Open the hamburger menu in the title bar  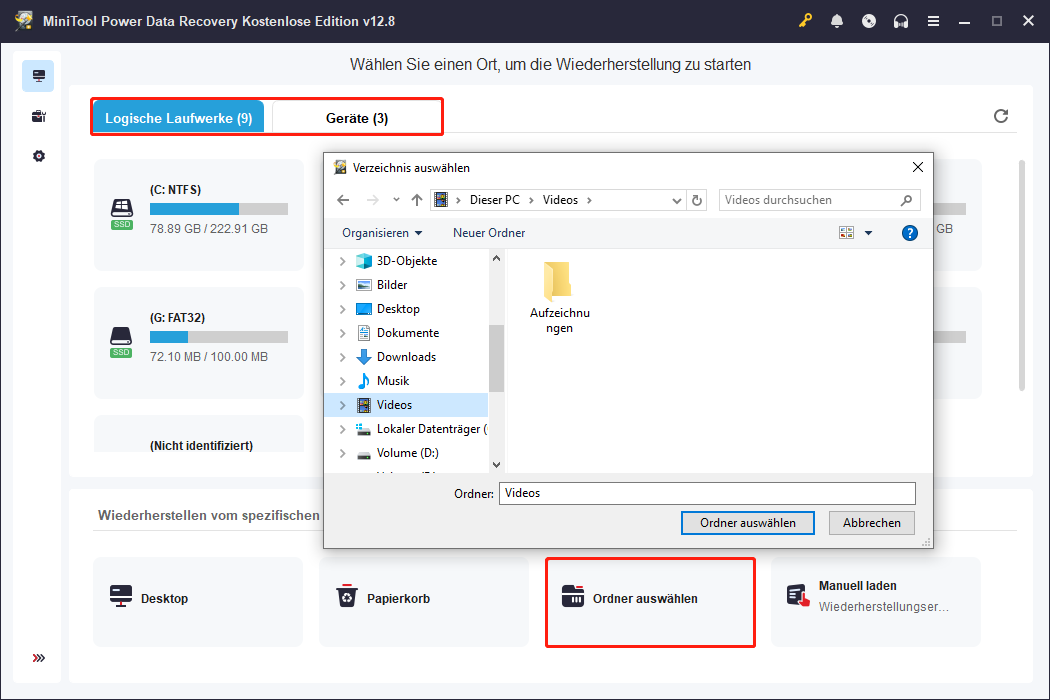pyautogui.click(x=933, y=20)
